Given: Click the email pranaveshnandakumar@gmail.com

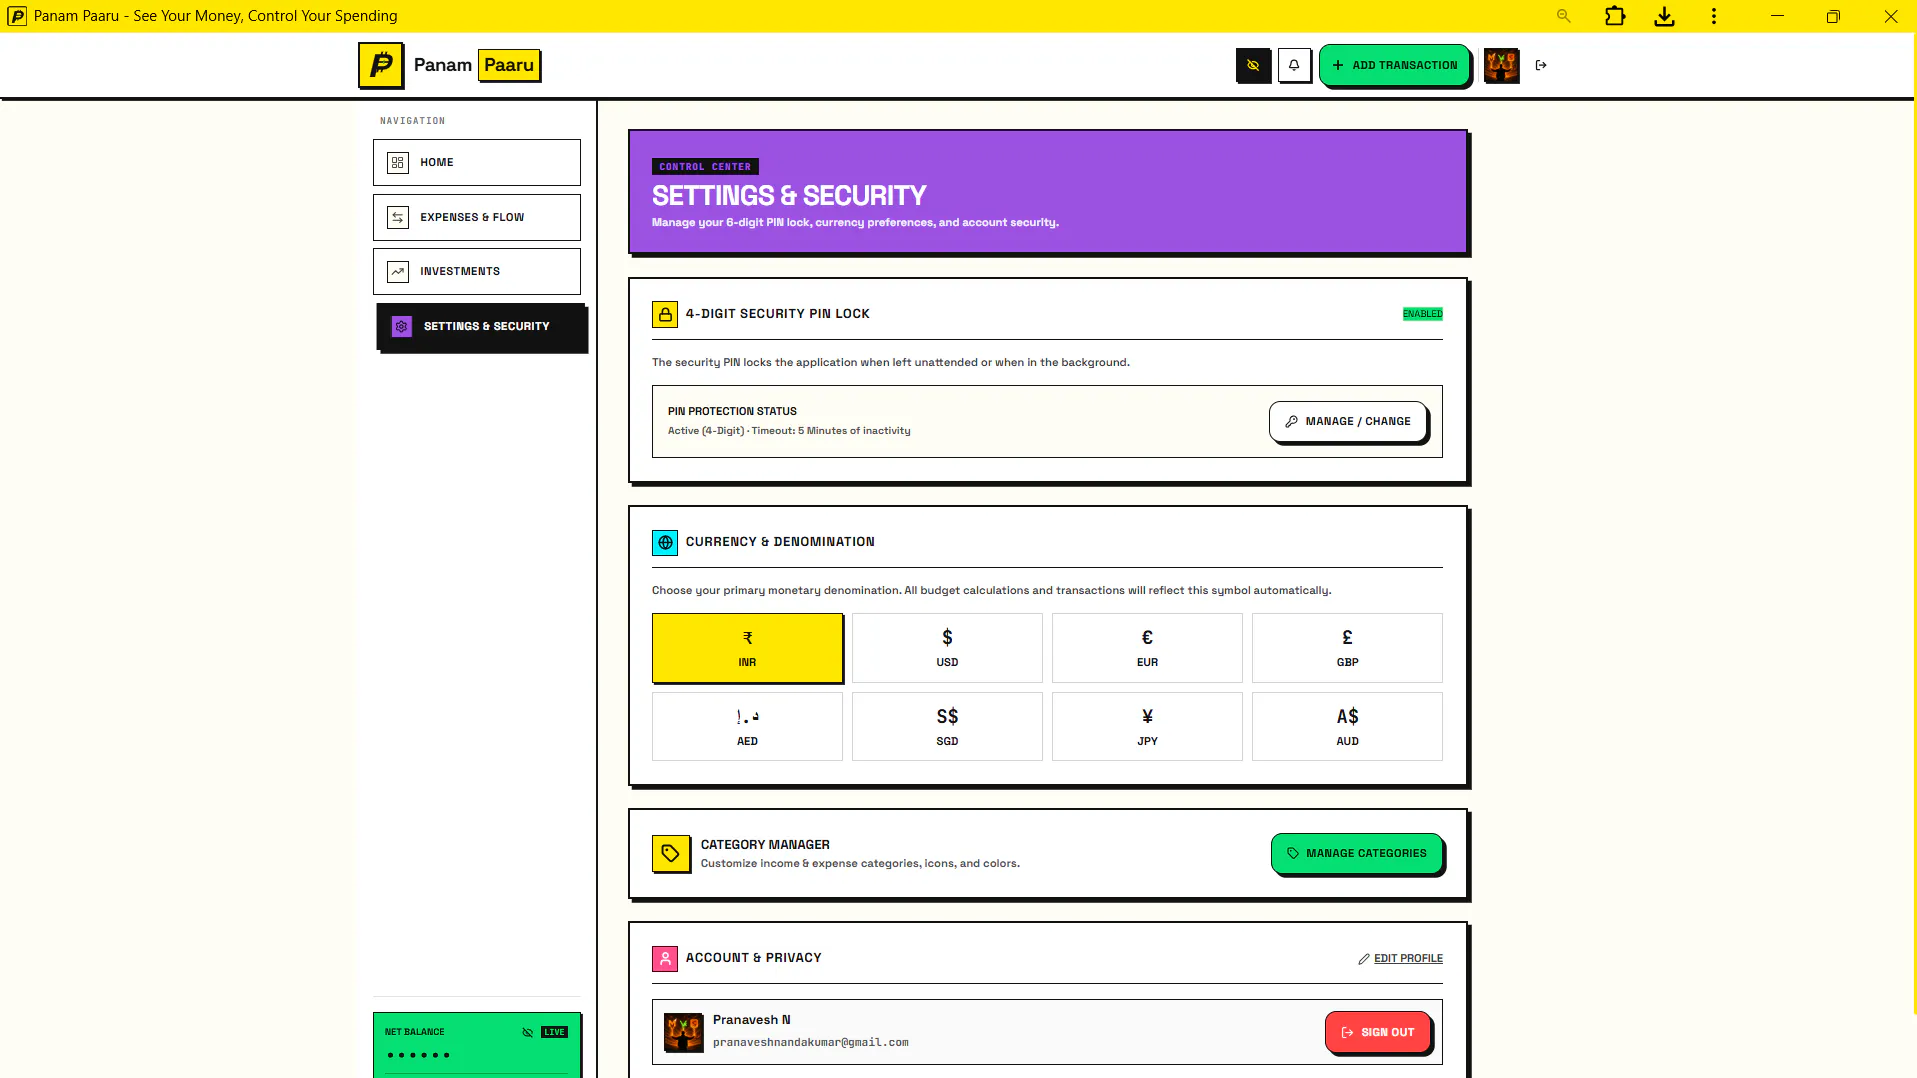Looking at the screenshot, I should coord(811,1042).
